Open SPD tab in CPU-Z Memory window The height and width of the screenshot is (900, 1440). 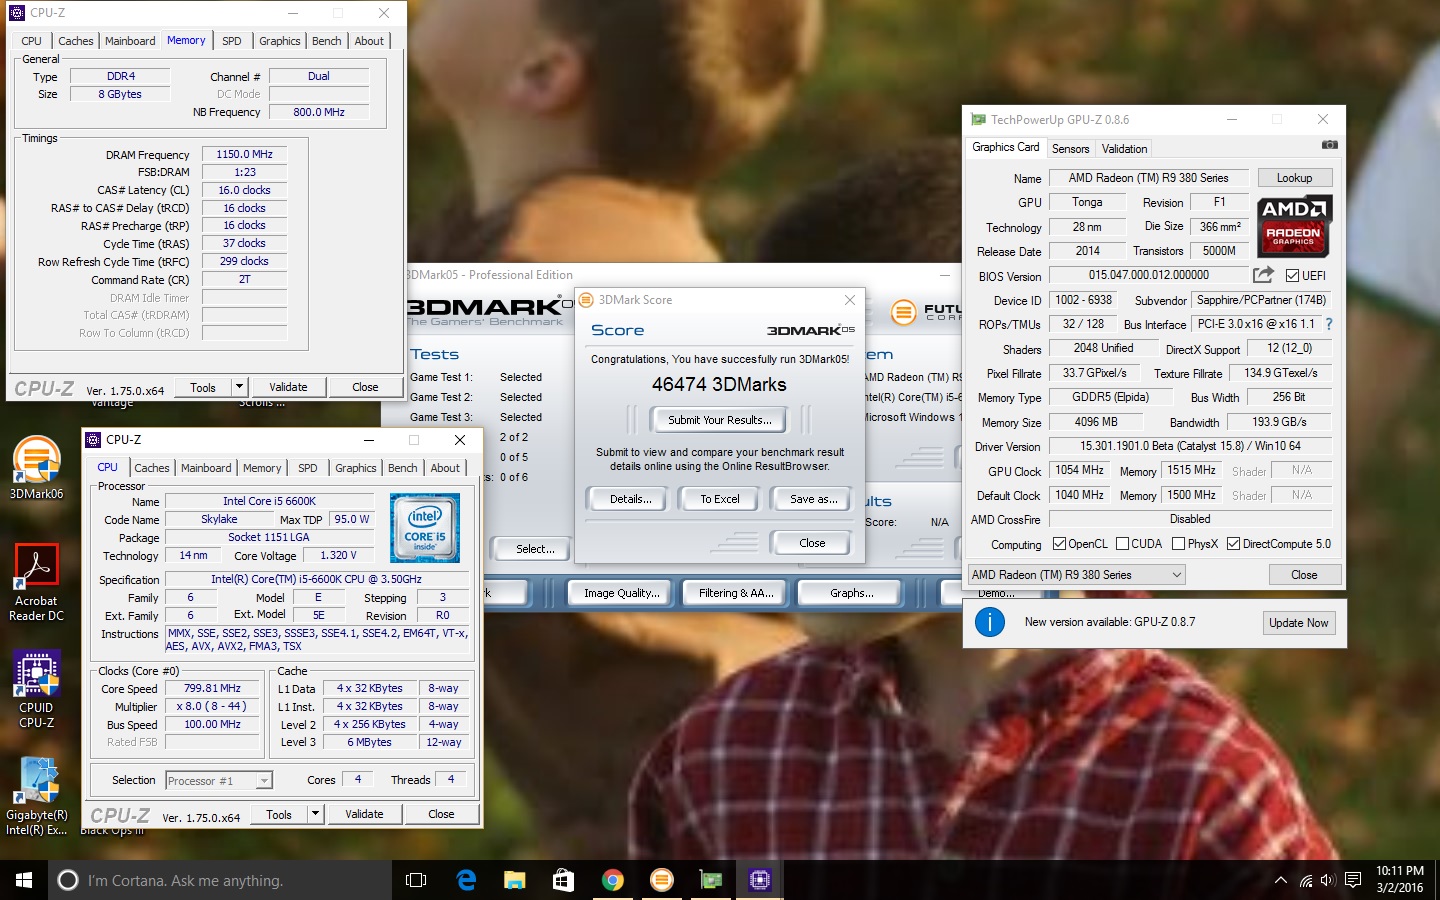232,41
